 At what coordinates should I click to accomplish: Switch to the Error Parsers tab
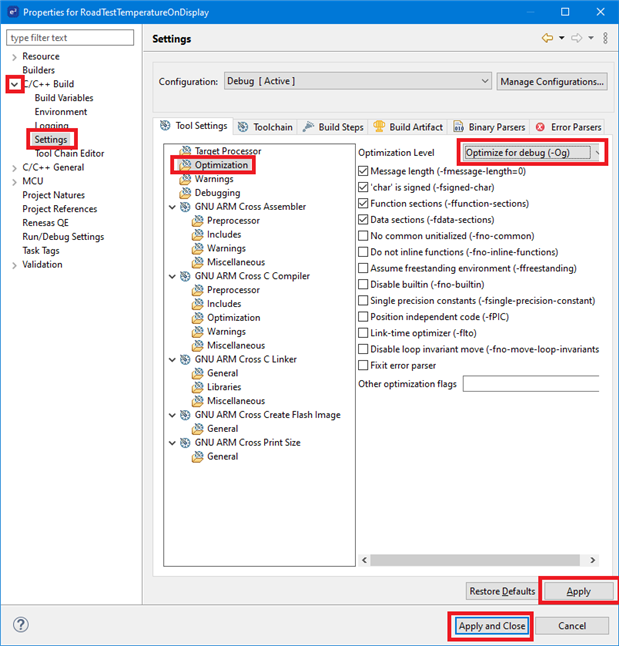click(569, 127)
